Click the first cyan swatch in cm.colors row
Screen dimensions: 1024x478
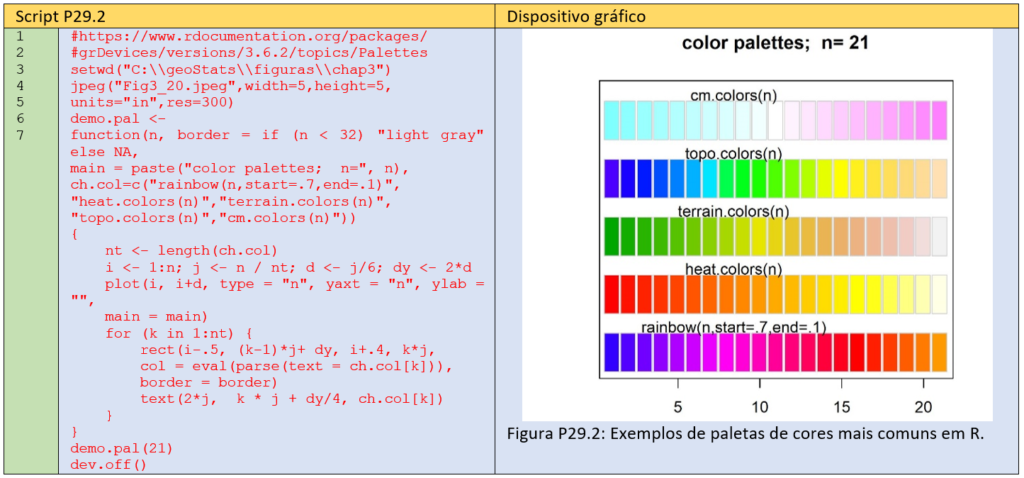pos(612,121)
